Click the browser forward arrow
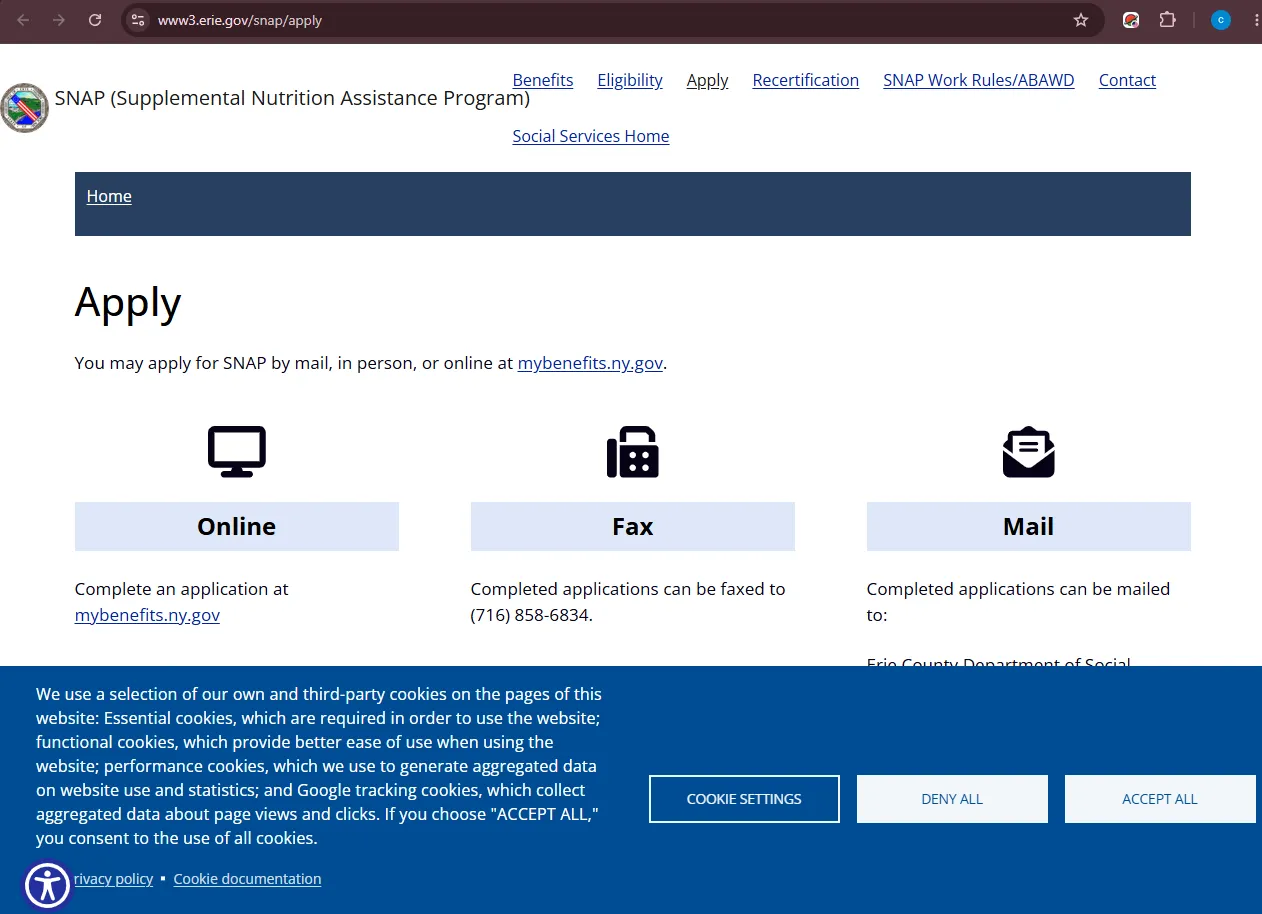Image resolution: width=1262 pixels, height=914 pixels. (59, 20)
